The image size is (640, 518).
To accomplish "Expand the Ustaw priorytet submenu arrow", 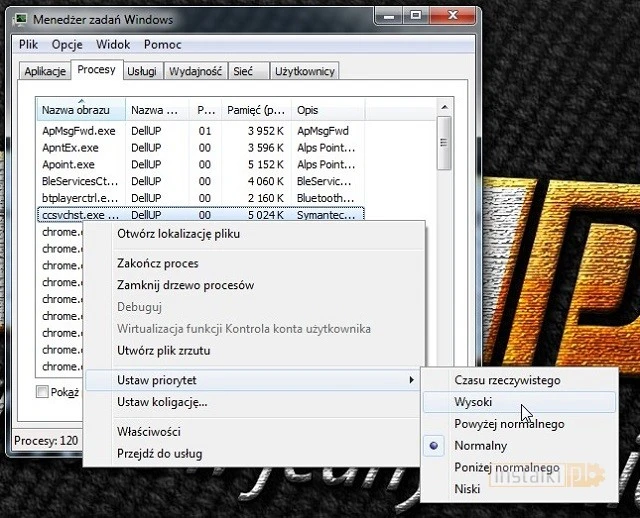I will click(411, 380).
